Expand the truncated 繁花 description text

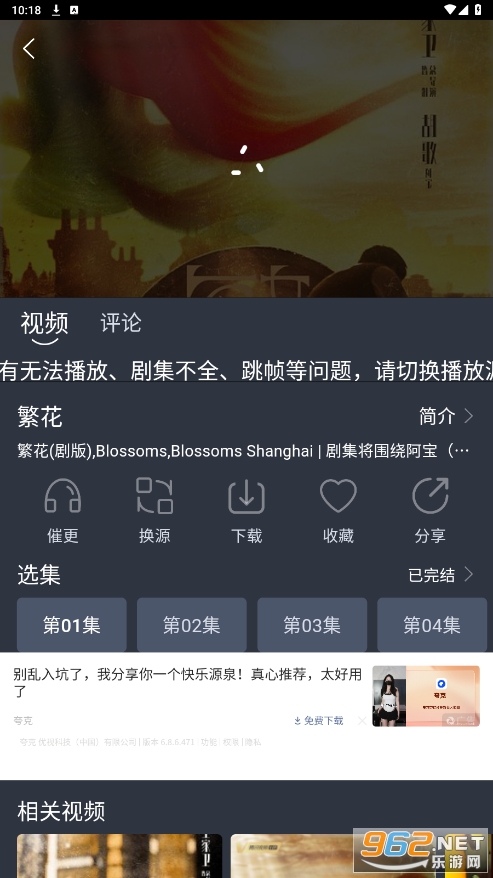(243, 451)
